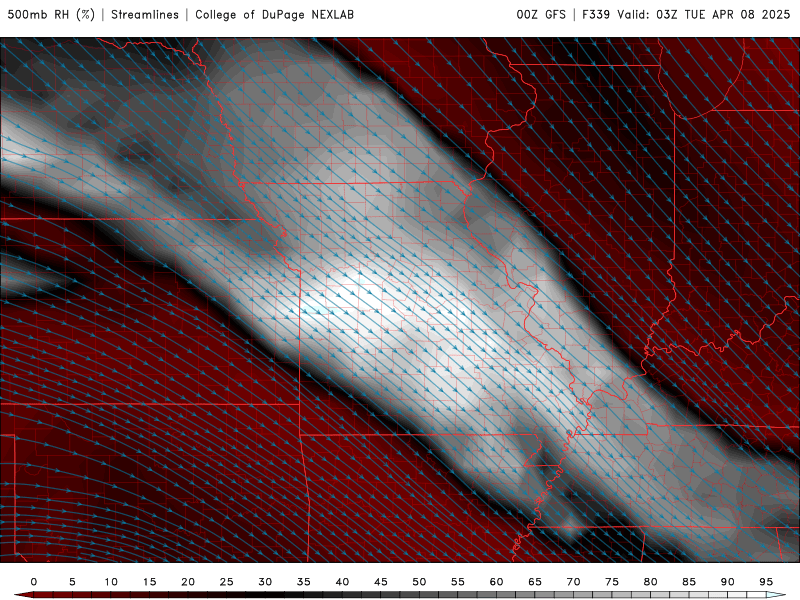Screen dimensions: 800x600
Task: Click the "35" value on color scale
Action: pyautogui.click(x=304, y=582)
